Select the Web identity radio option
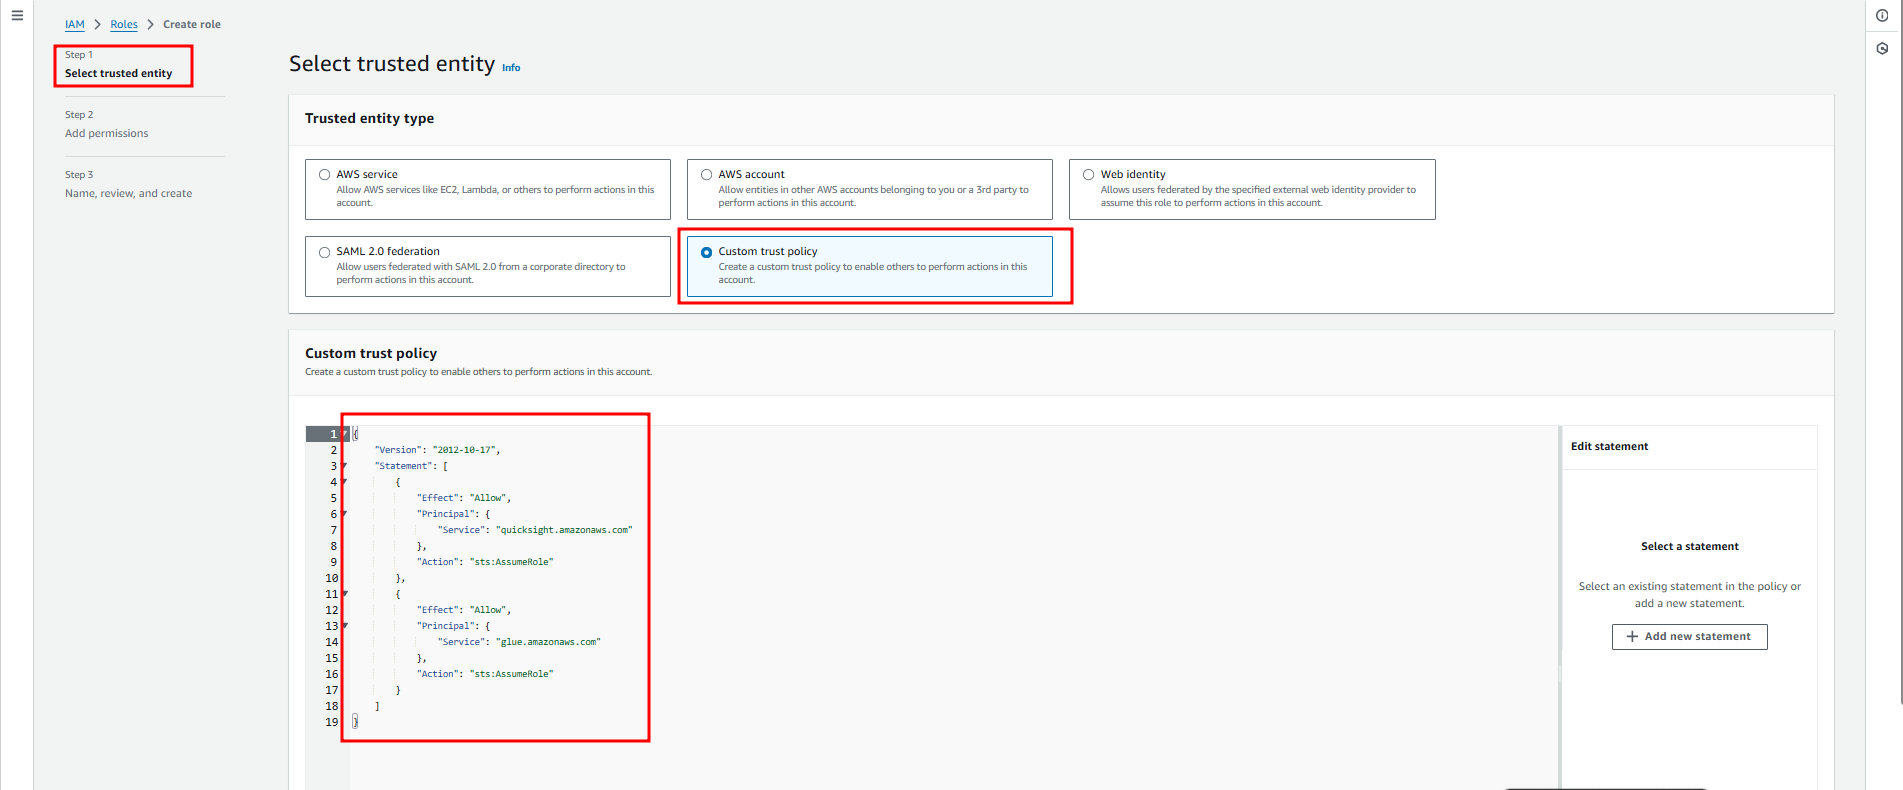Screen dimensions: 1903x790 point(1088,175)
